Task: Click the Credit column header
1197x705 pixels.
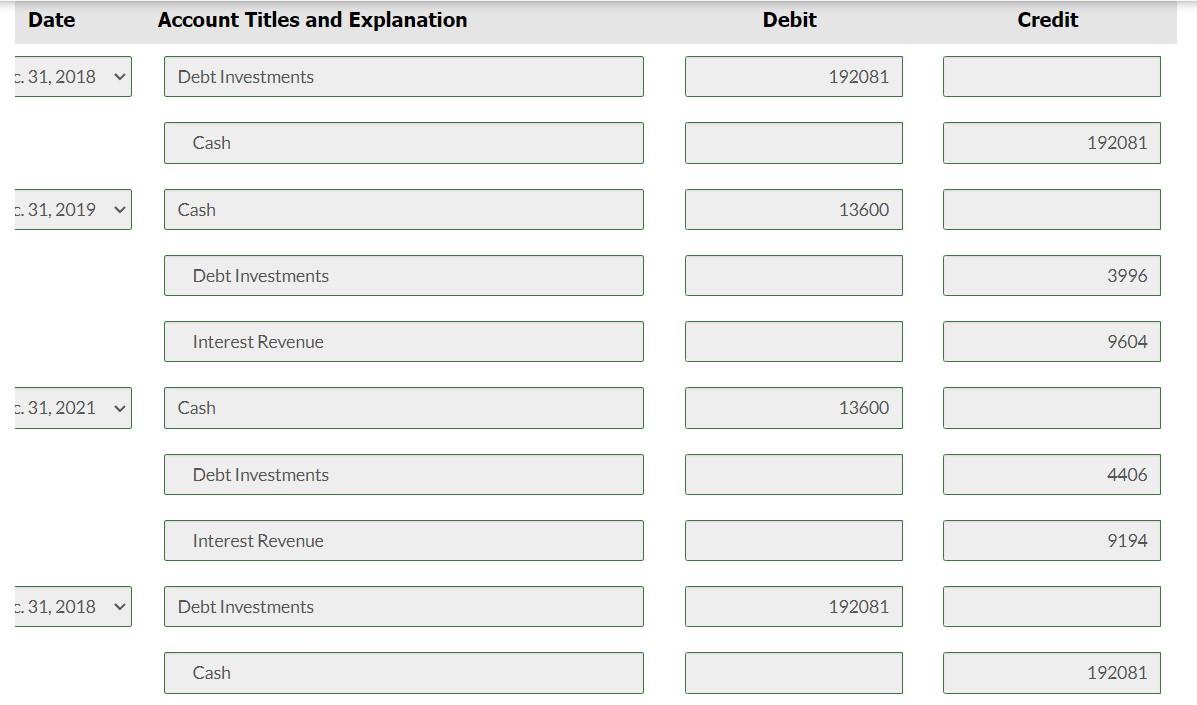Action: pos(1047,20)
